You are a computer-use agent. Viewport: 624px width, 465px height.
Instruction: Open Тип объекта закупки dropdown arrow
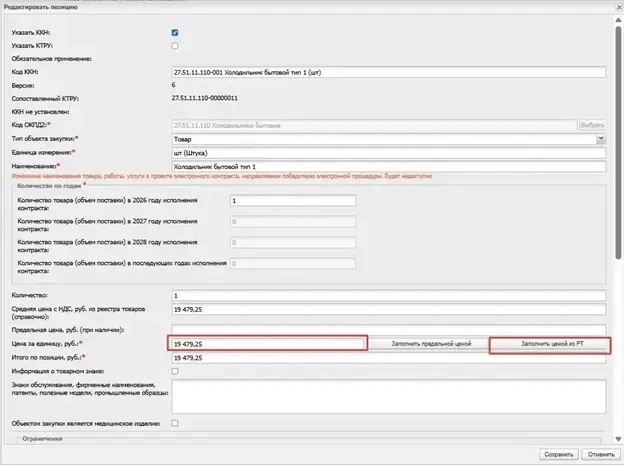point(601,139)
